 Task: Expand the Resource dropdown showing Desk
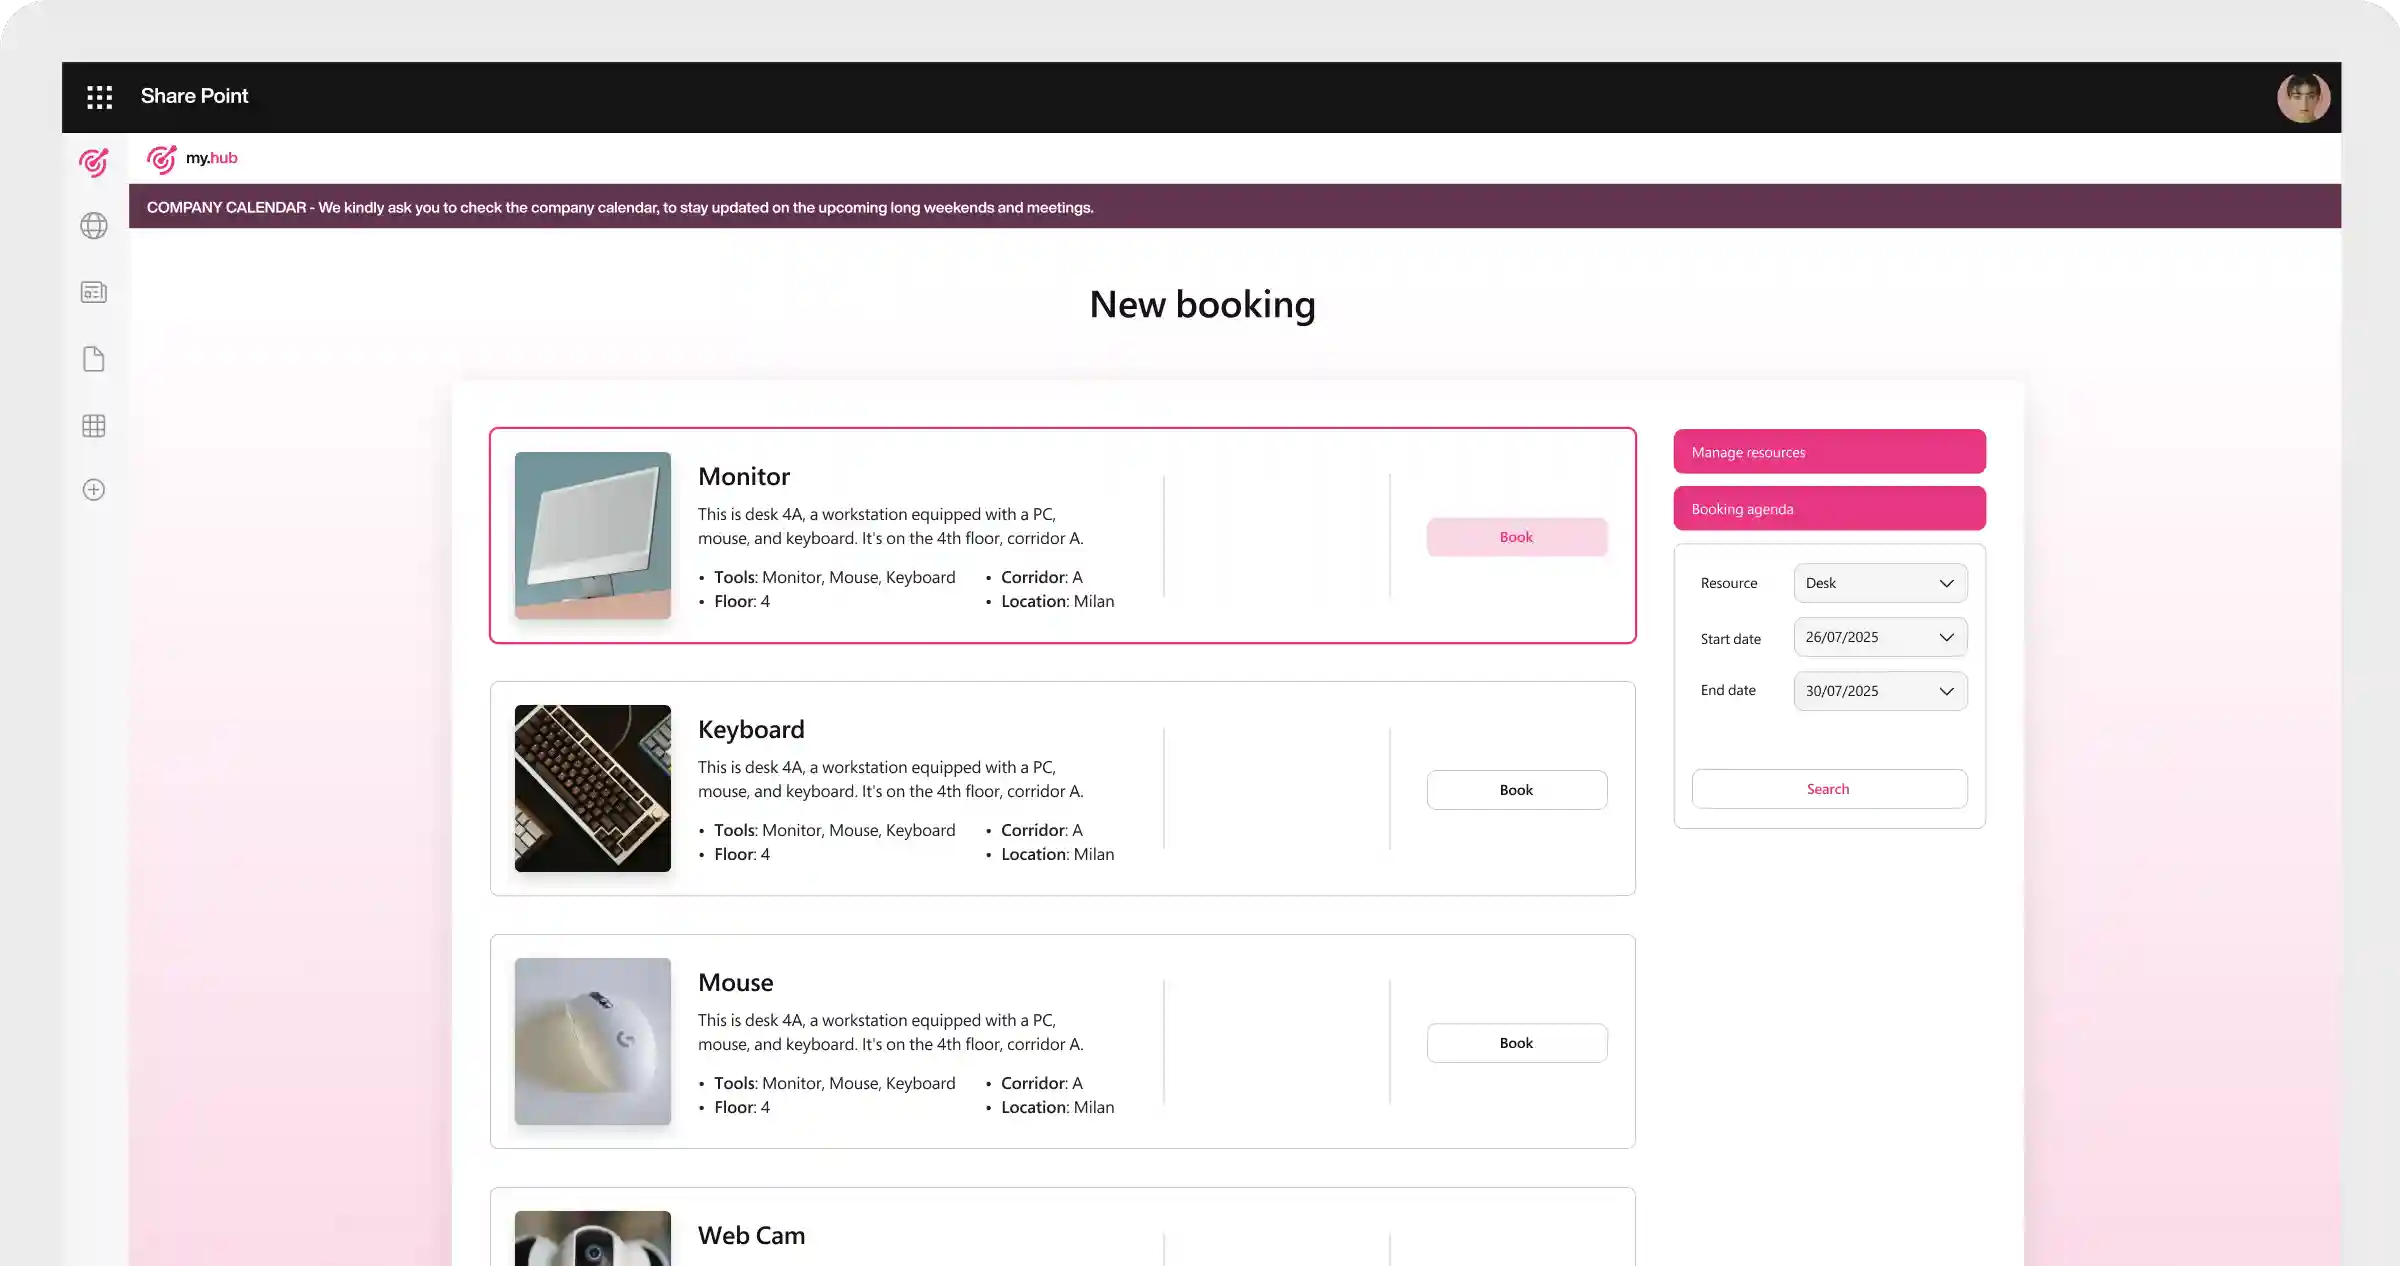pos(1880,583)
